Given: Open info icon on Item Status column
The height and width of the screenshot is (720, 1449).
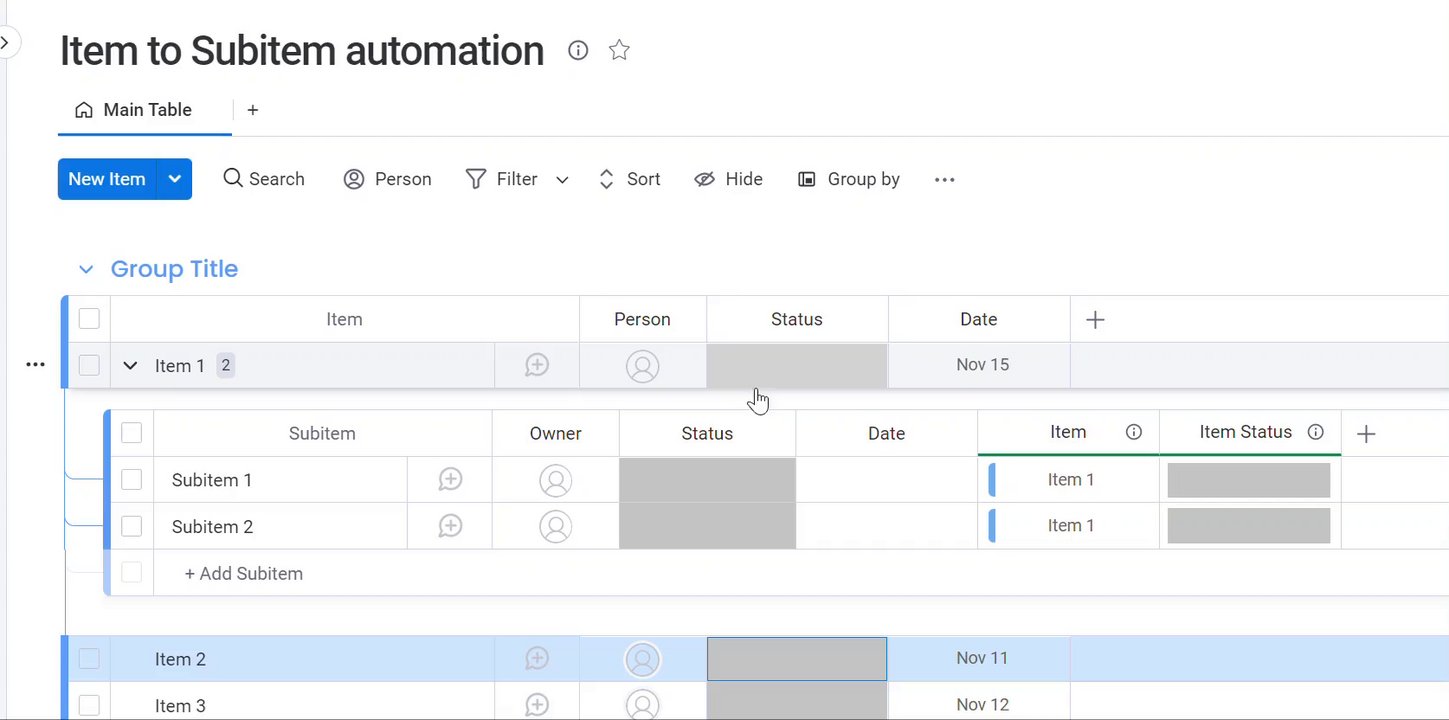Looking at the screenshot, I should (1316, 432).
